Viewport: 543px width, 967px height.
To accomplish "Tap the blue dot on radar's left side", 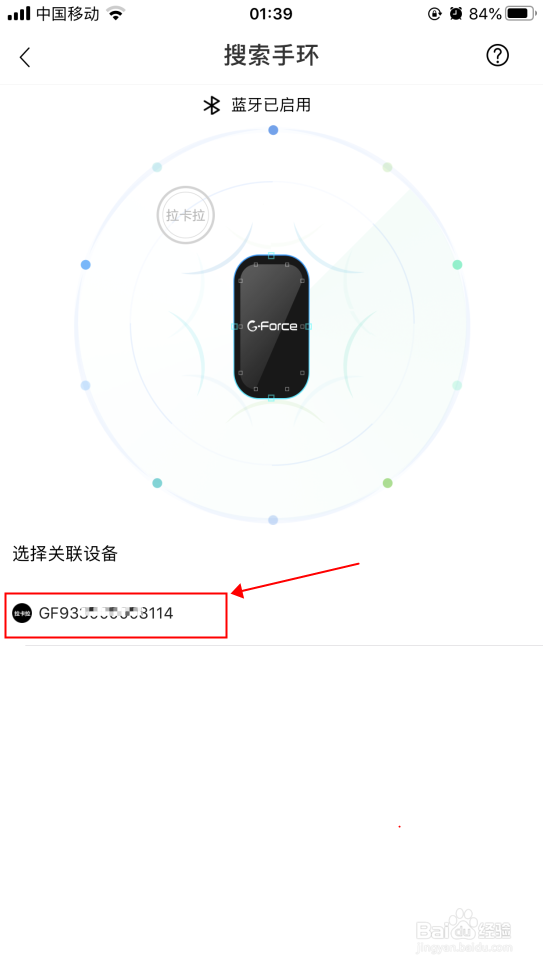I will pyautogui.click(x=86, y=265).
